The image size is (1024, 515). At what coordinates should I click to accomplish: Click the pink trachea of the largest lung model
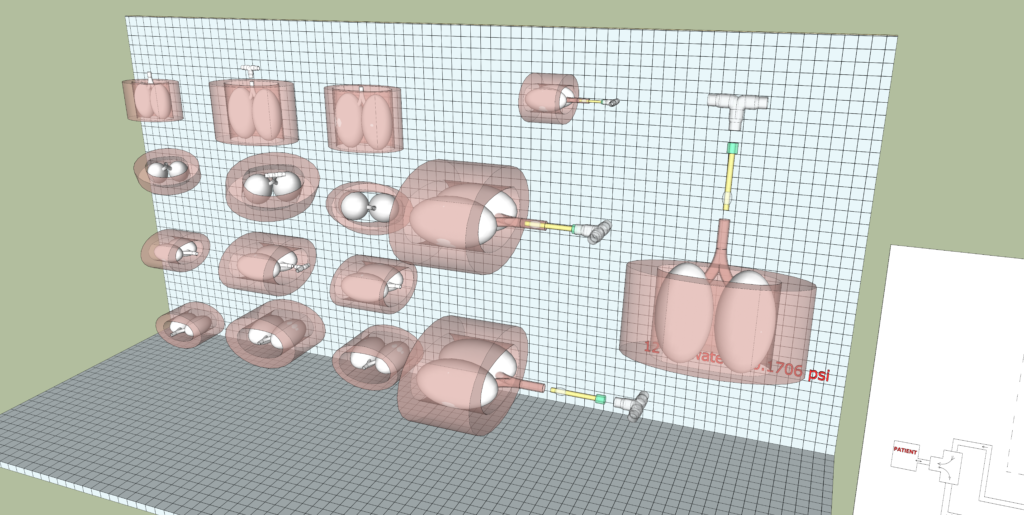point(722,246)
